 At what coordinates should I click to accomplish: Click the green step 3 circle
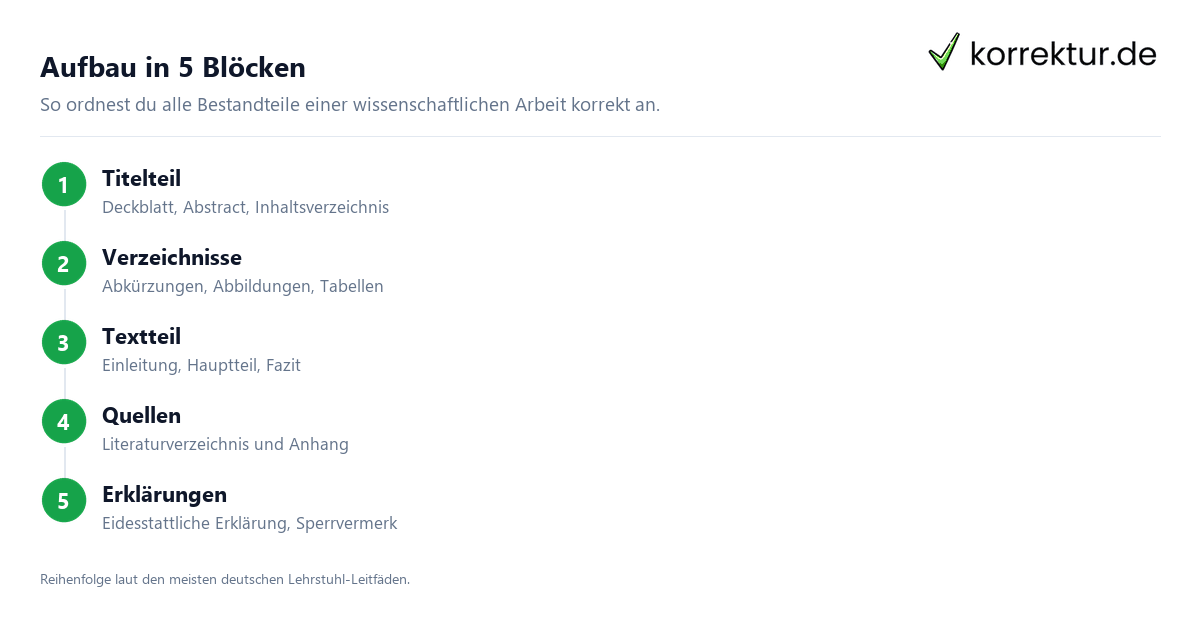(64, 343)
